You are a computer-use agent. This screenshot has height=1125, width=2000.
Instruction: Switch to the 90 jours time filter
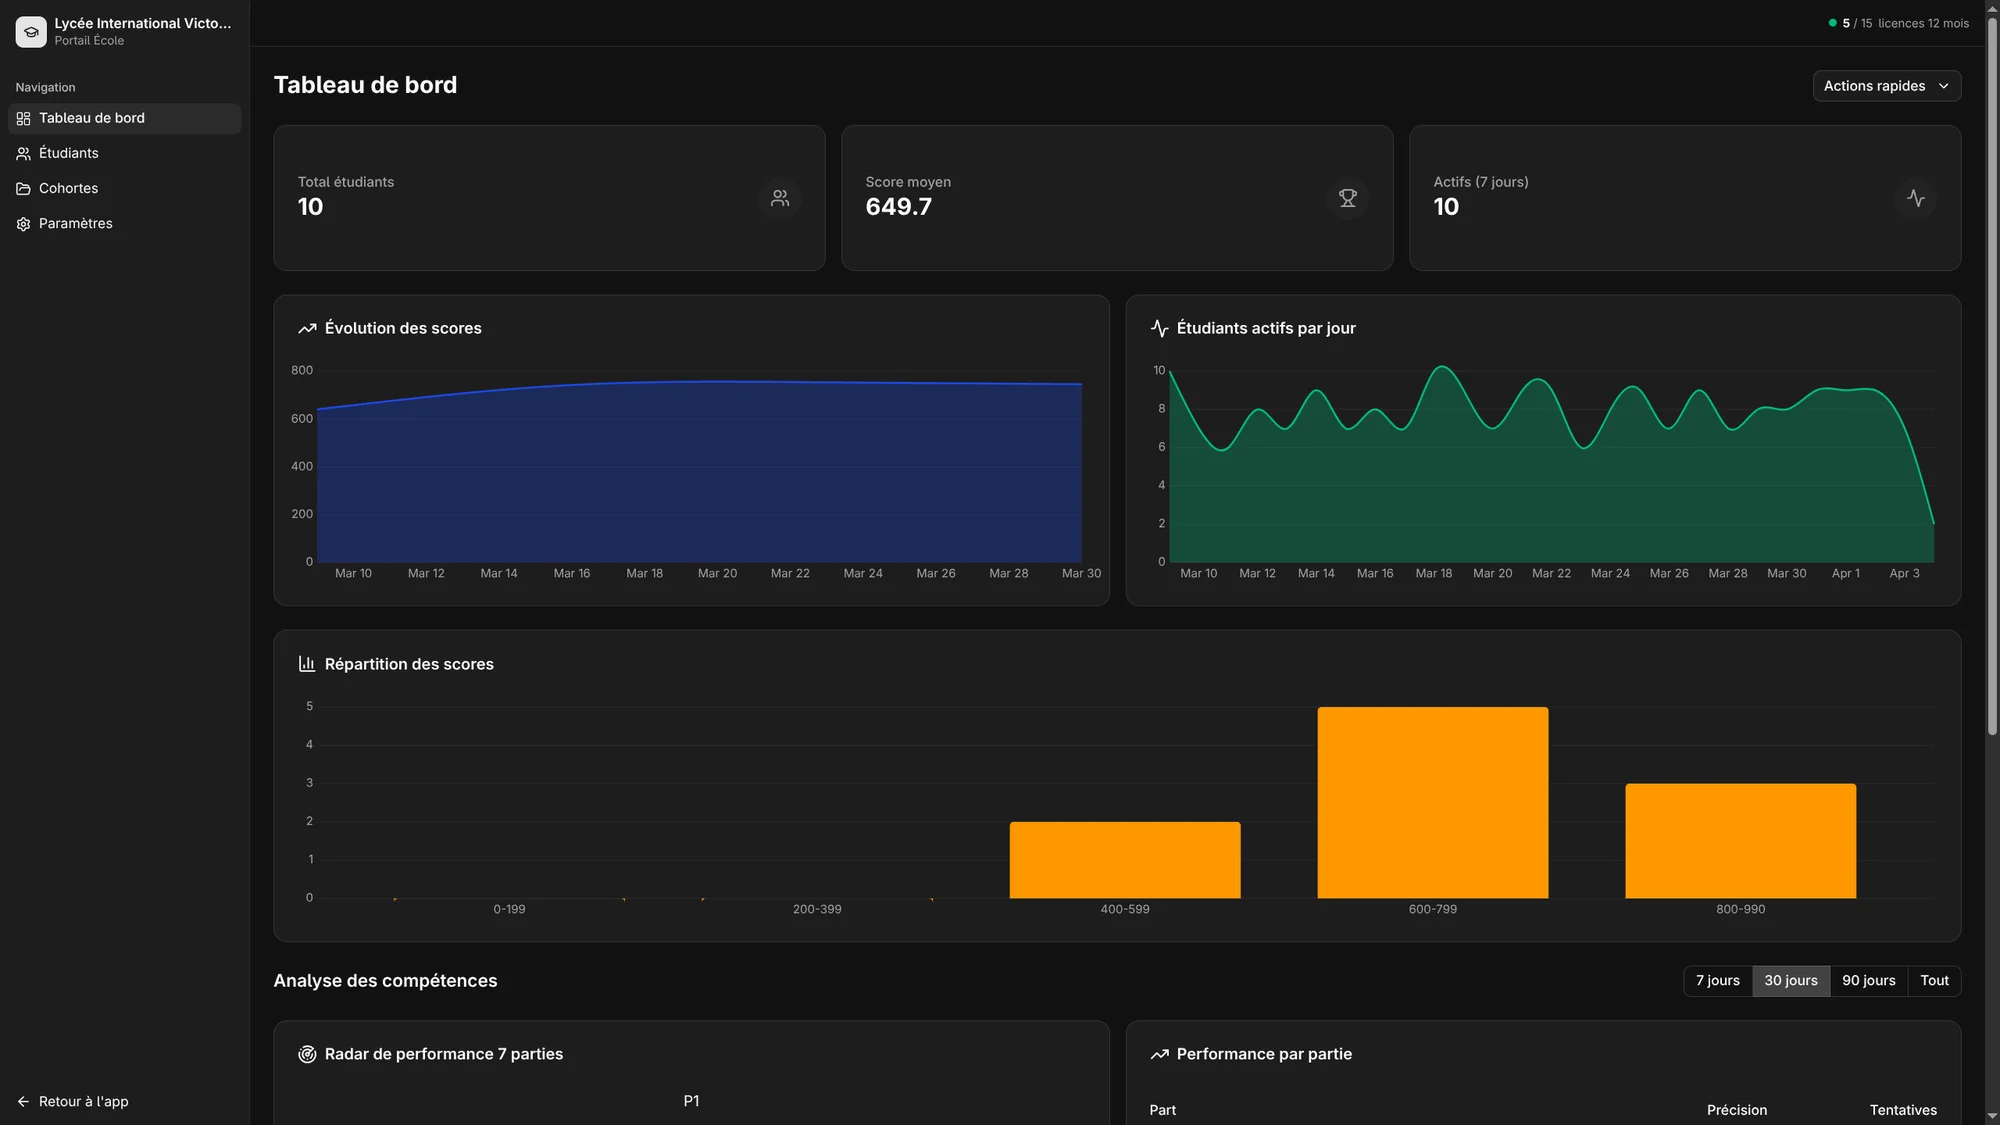tap(1868, 981)
